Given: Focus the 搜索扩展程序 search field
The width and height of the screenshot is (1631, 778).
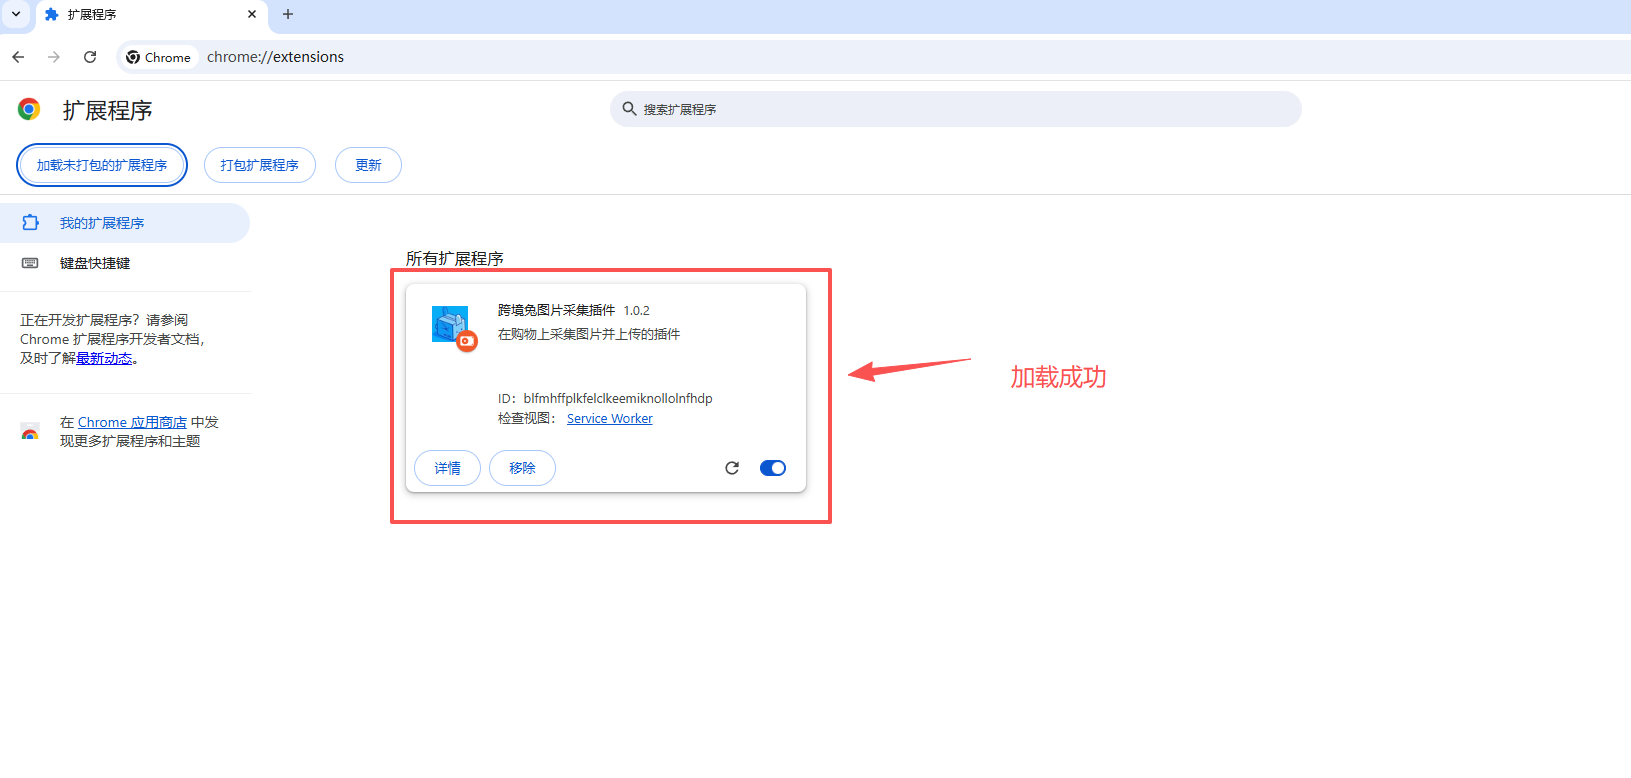Looking at the screenshot, I should 956,109.
